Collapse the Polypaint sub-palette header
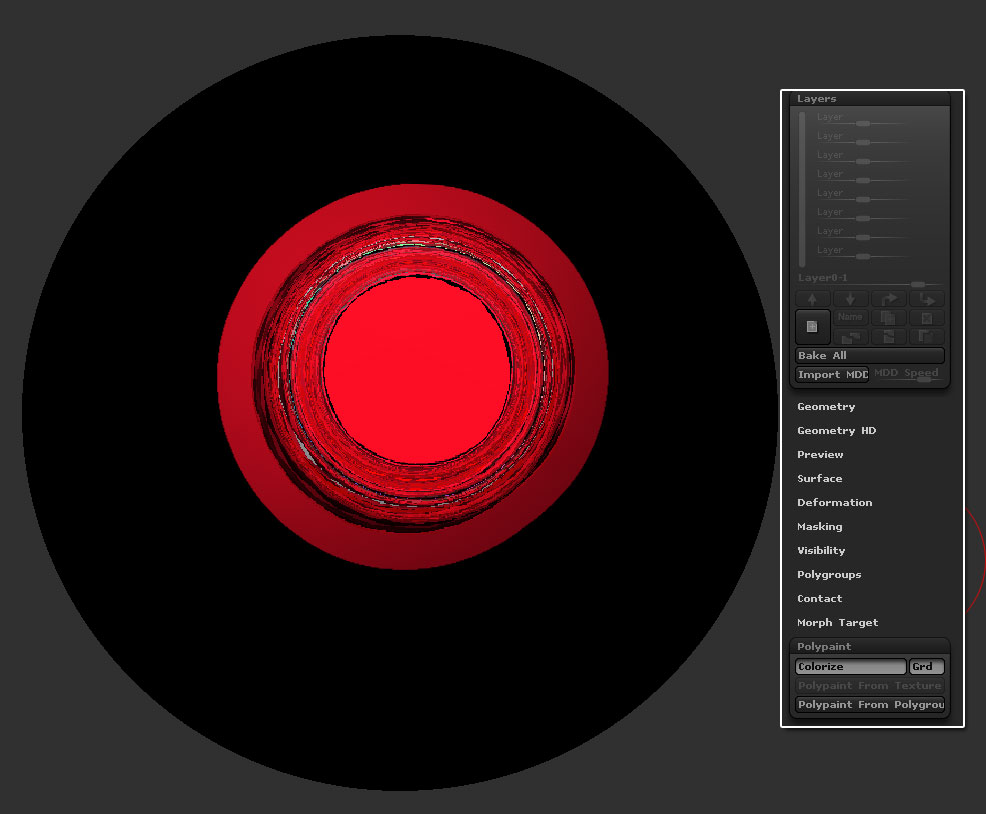The image size is (986, 814). click(x=870, y=647)
